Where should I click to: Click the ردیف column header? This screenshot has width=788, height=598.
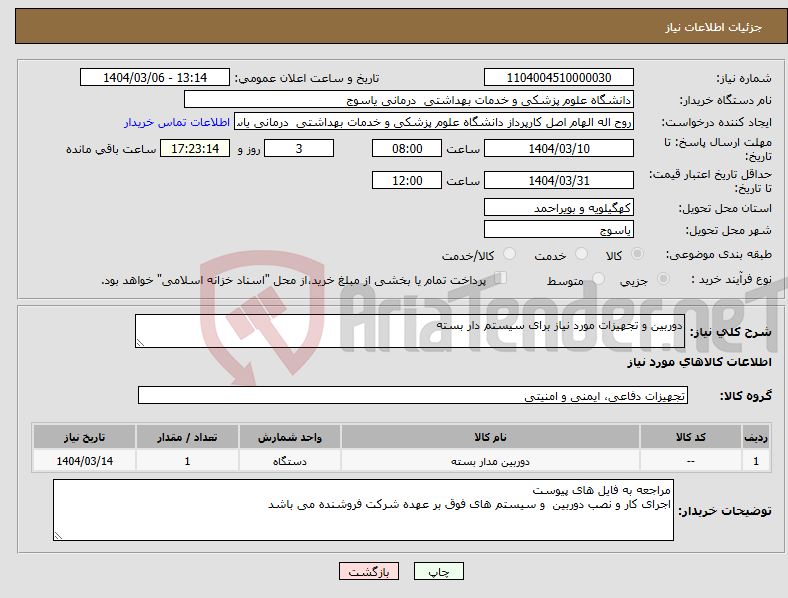coord(756,437)
